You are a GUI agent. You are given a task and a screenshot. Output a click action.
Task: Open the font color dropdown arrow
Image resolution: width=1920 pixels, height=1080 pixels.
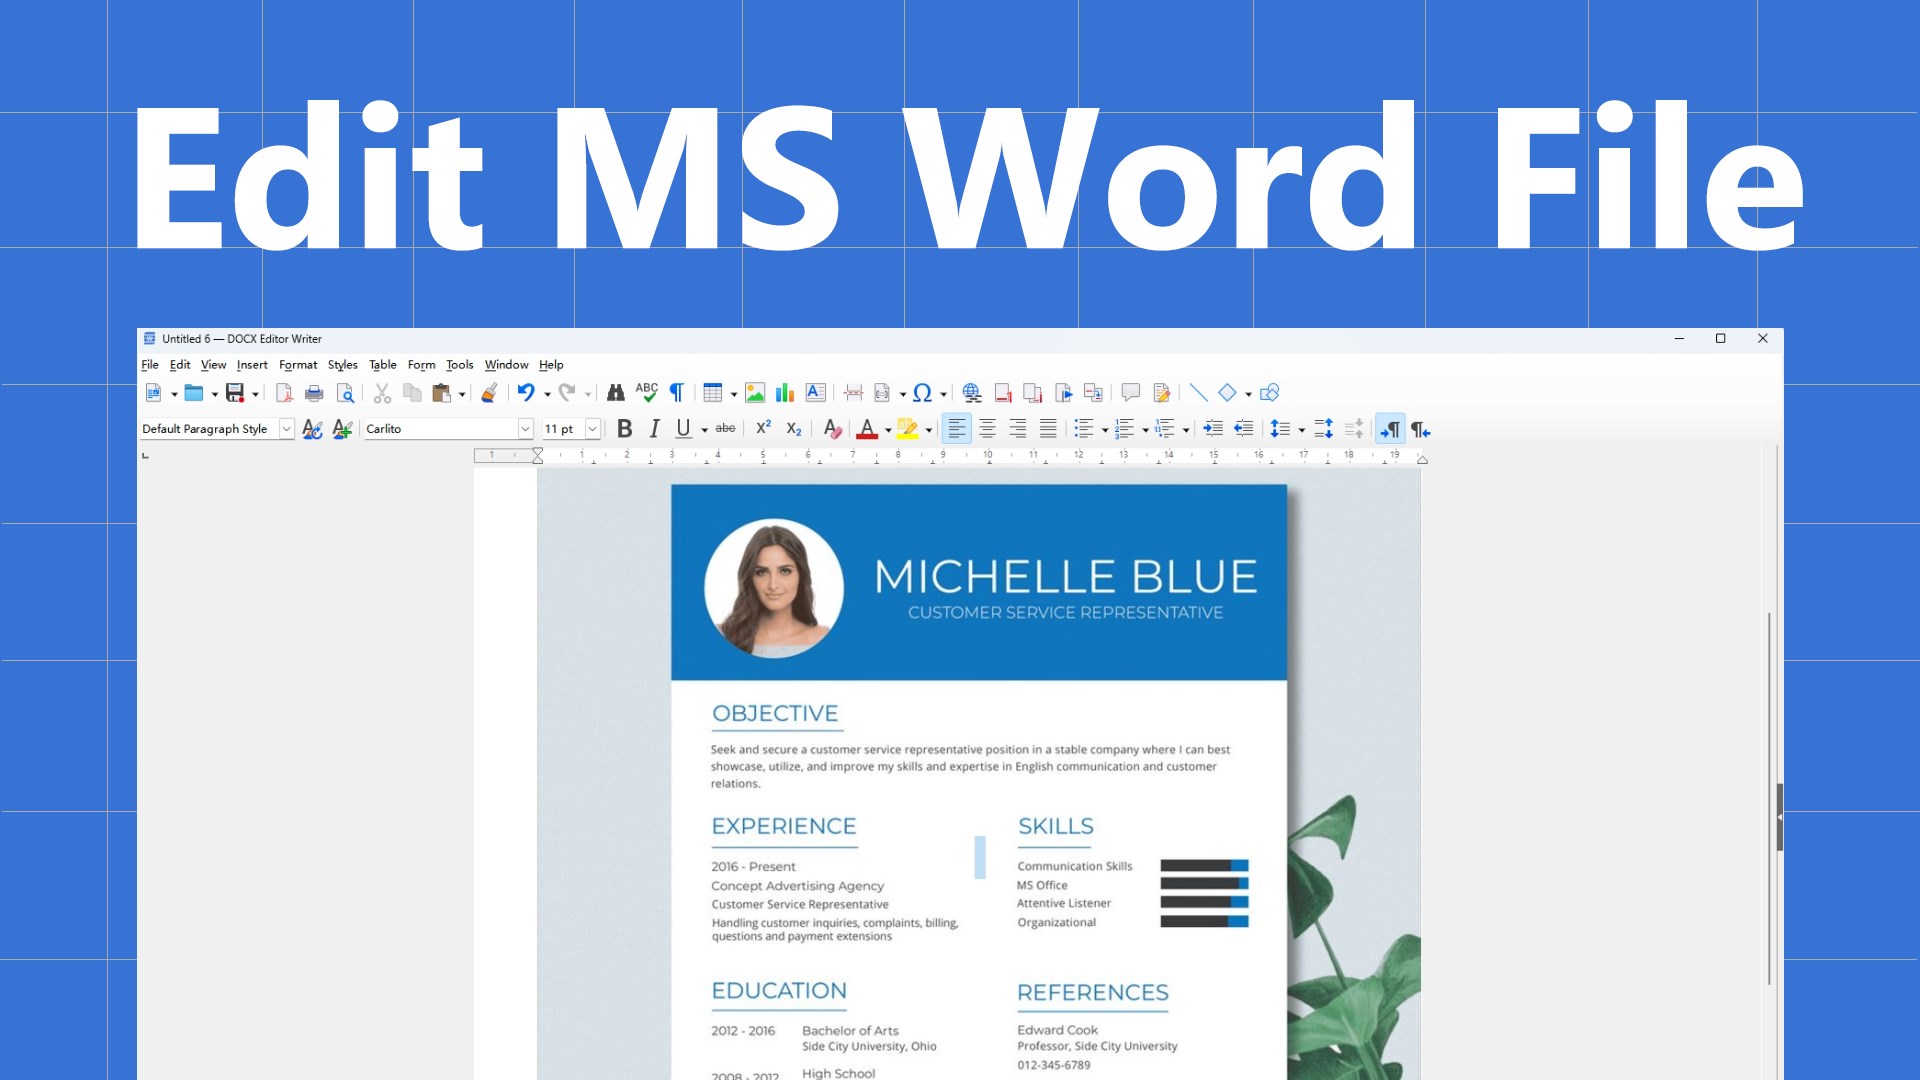(888, 430)
